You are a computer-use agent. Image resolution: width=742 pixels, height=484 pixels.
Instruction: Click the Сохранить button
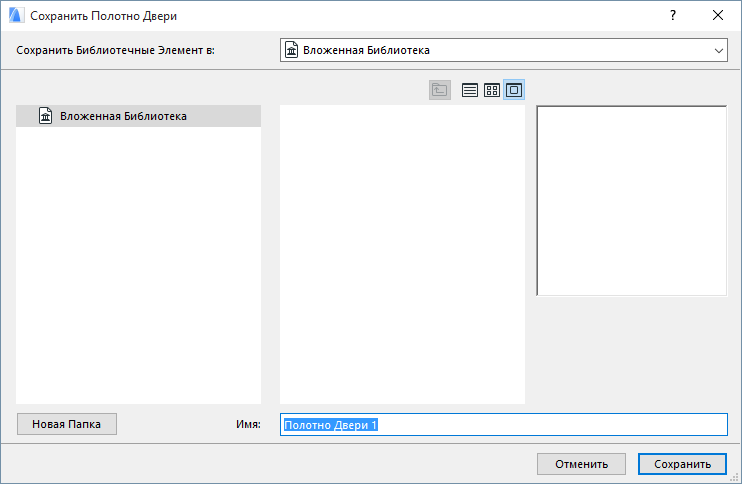click(682, 464)
